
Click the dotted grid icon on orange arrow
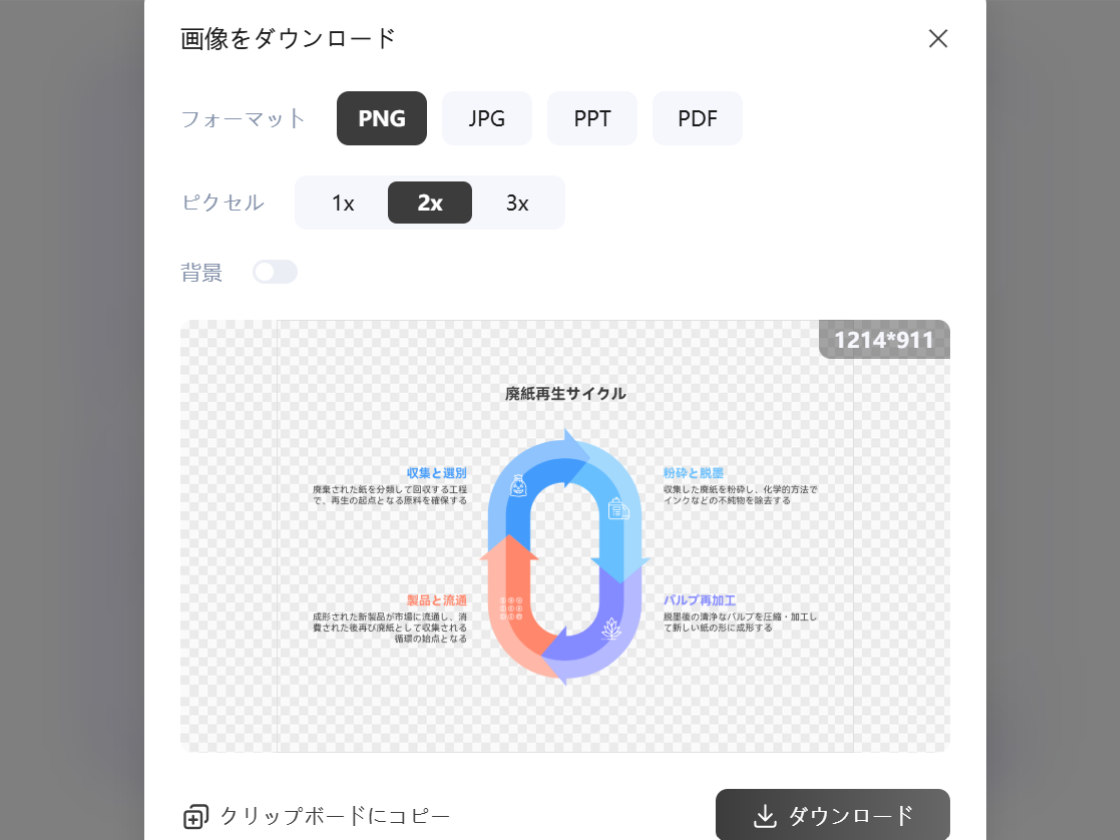(512, 609)
